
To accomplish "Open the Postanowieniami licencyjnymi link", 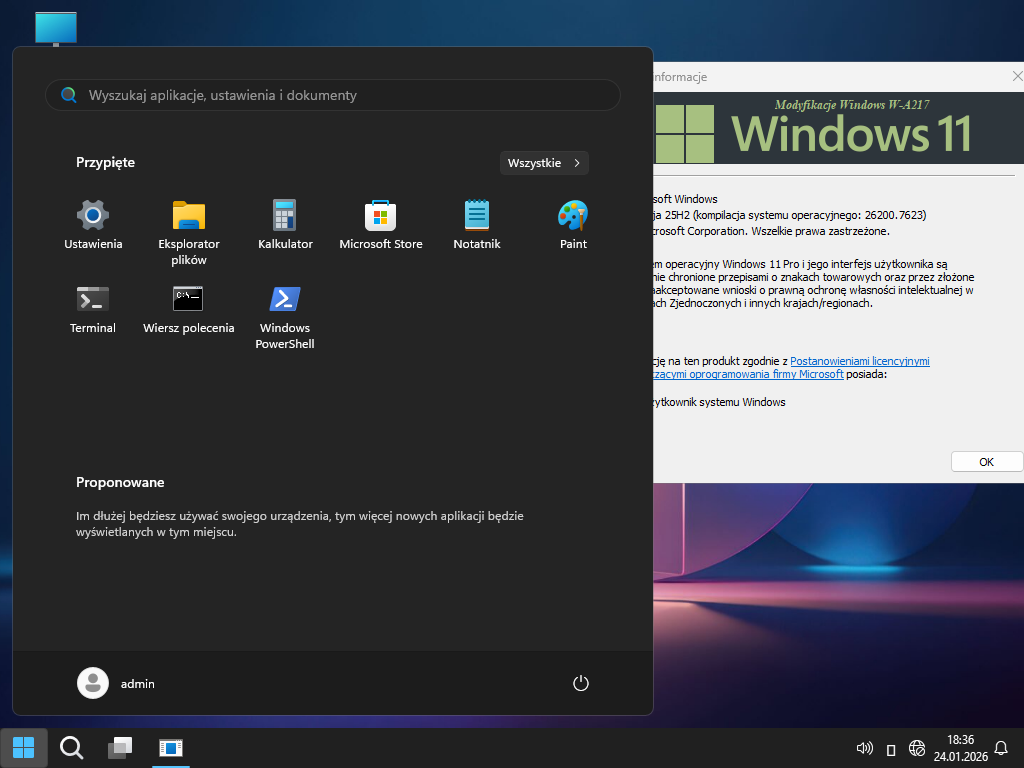I will pos(860,361).
